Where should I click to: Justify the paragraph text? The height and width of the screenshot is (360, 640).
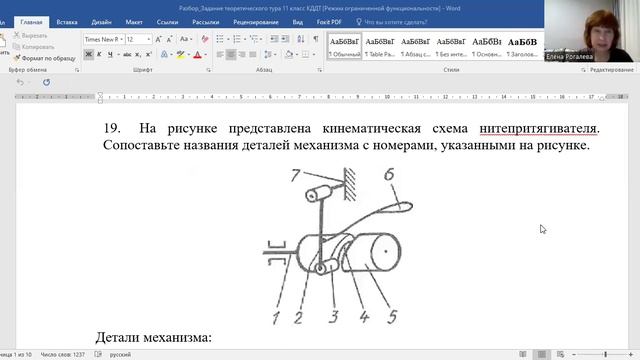(x=253, y=54)
